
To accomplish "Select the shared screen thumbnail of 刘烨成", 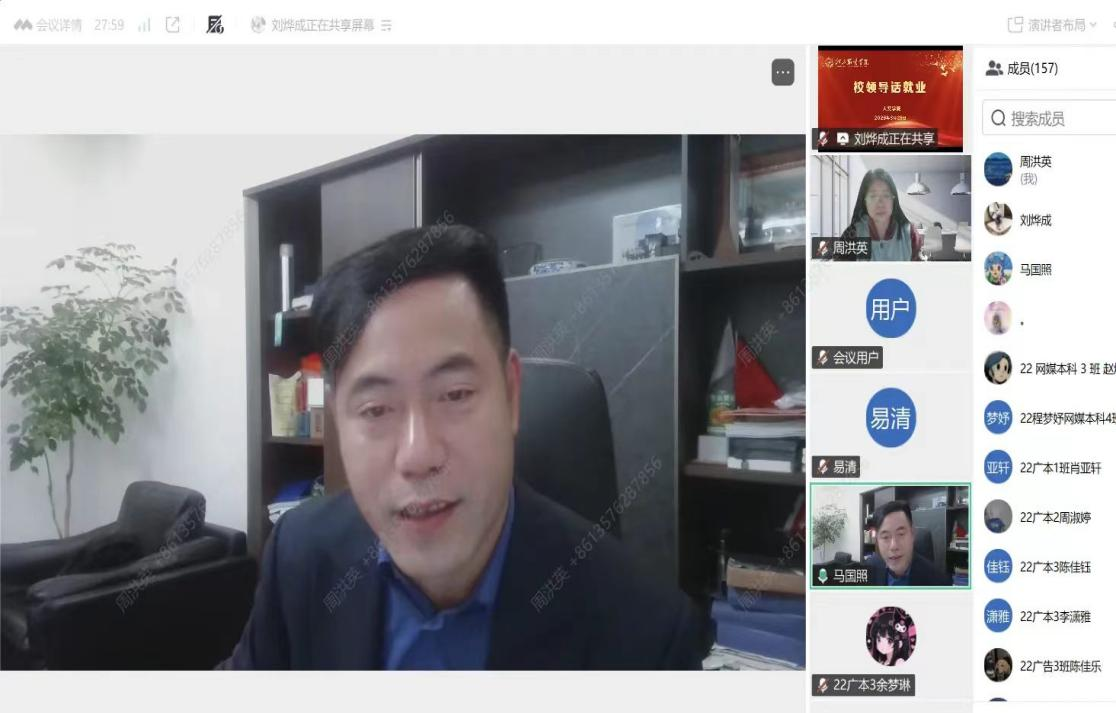I will pyautogui.click(x=890, y=98).
